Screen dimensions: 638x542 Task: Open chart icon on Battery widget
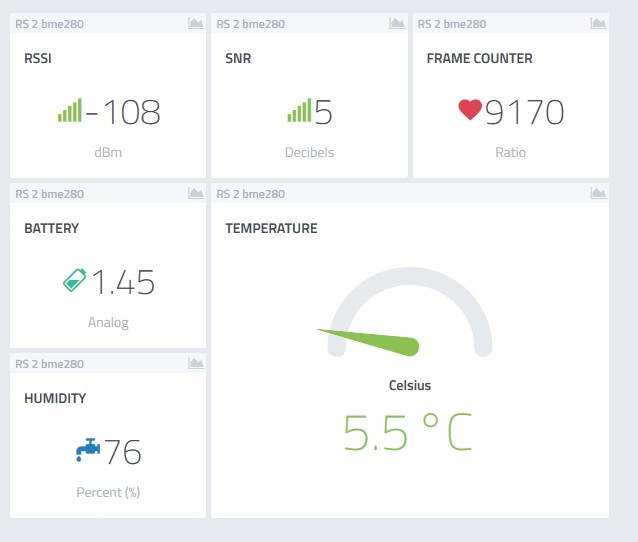[x=195, y=194]
